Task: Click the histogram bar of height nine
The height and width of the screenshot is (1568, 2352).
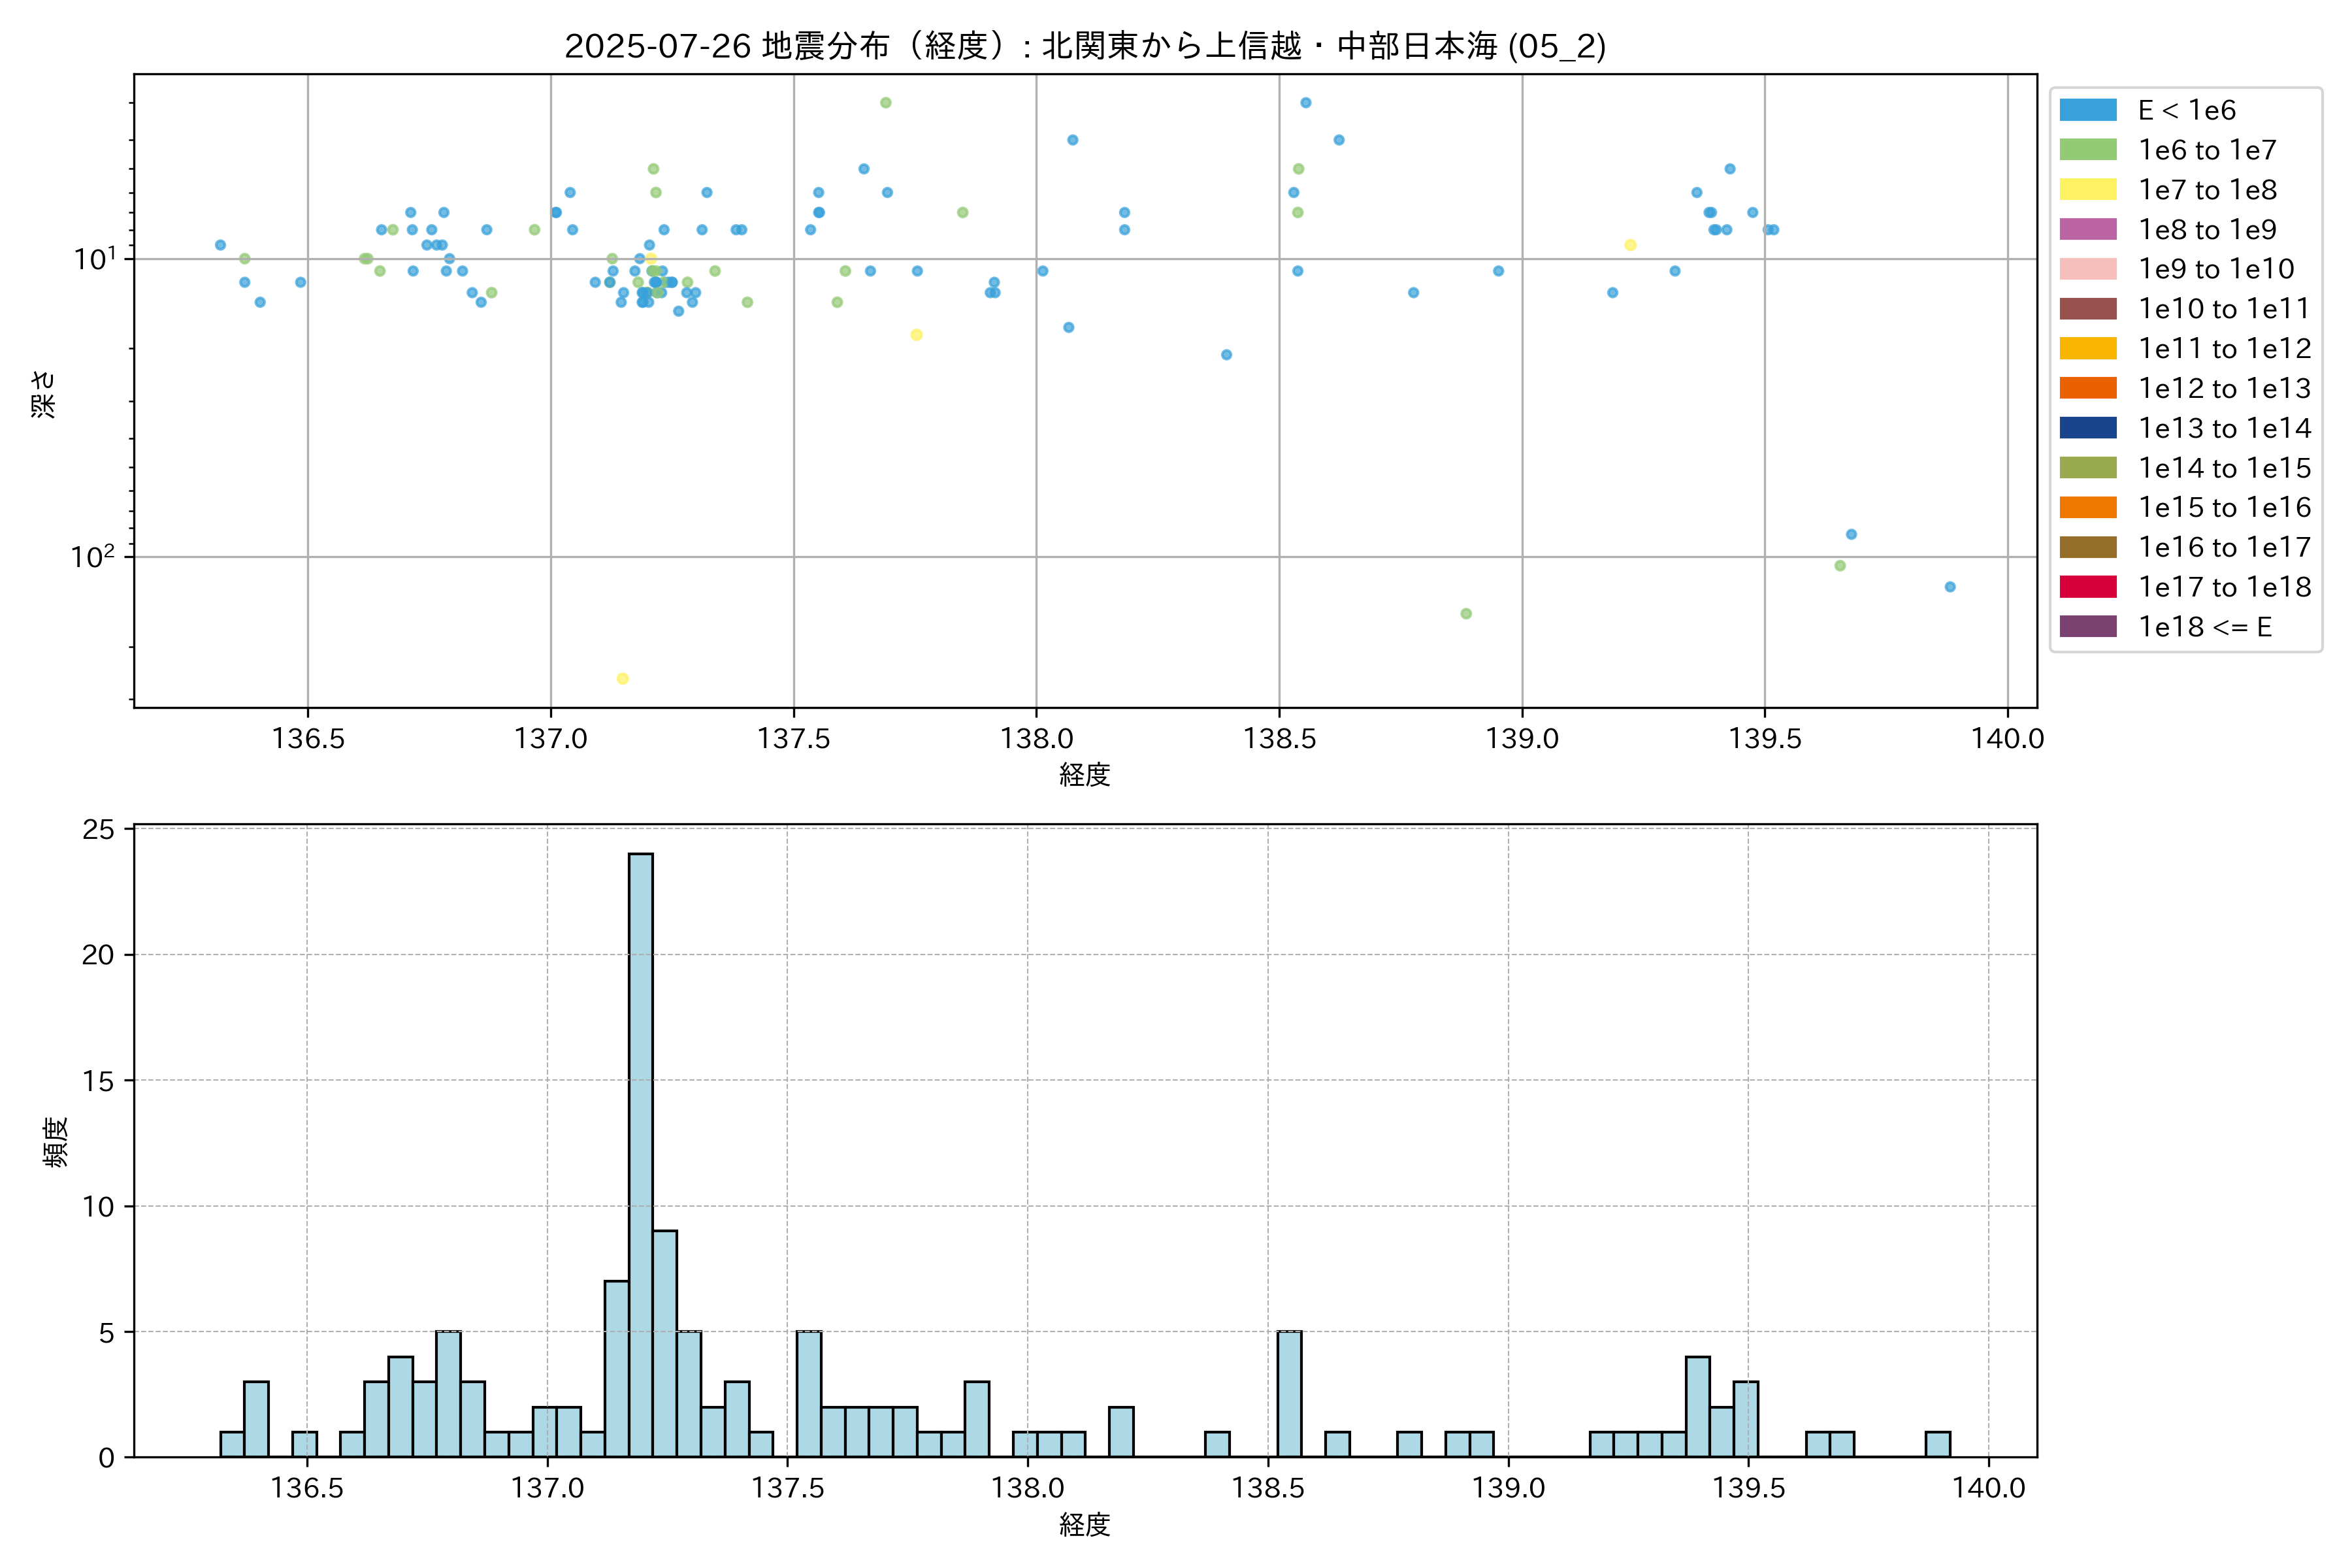Action: (x=665, y=1343)
